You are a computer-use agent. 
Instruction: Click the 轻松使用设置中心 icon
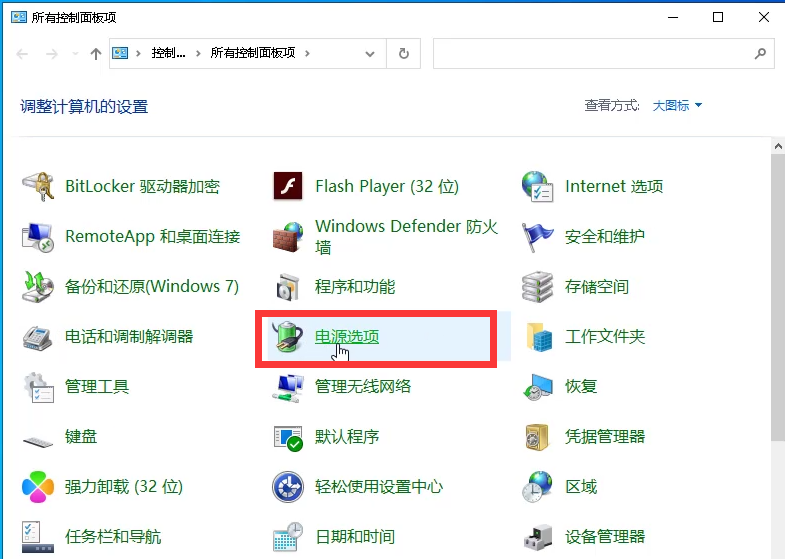coord(288,487)
